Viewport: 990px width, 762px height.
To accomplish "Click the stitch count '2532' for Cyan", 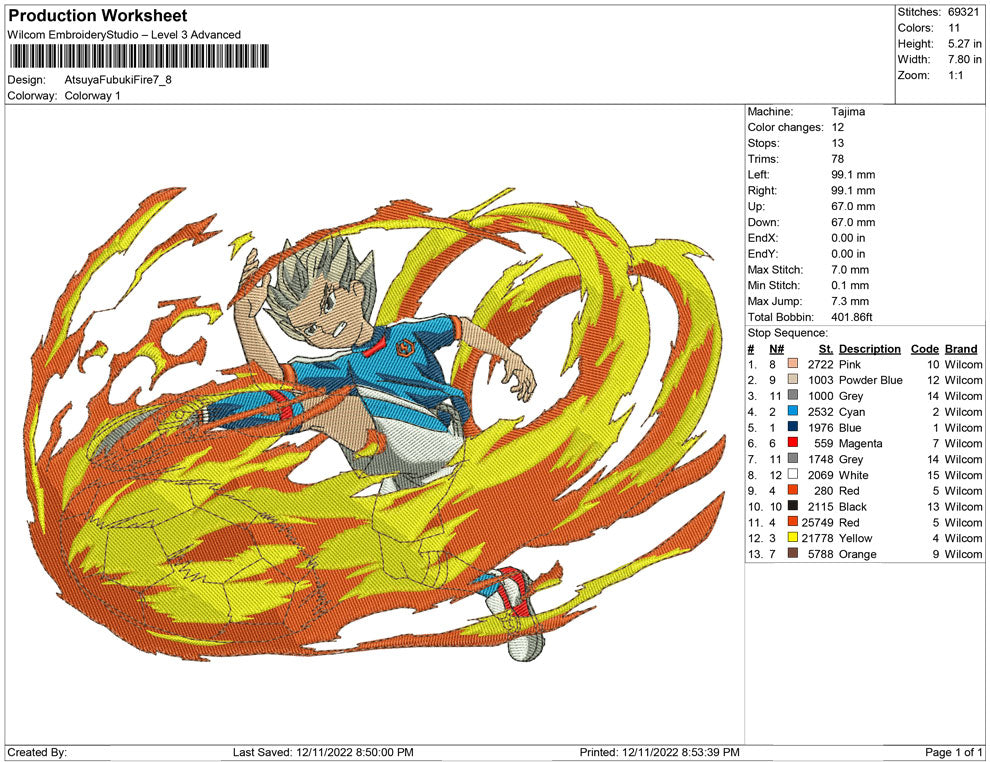I will click(x=821, y=412).
